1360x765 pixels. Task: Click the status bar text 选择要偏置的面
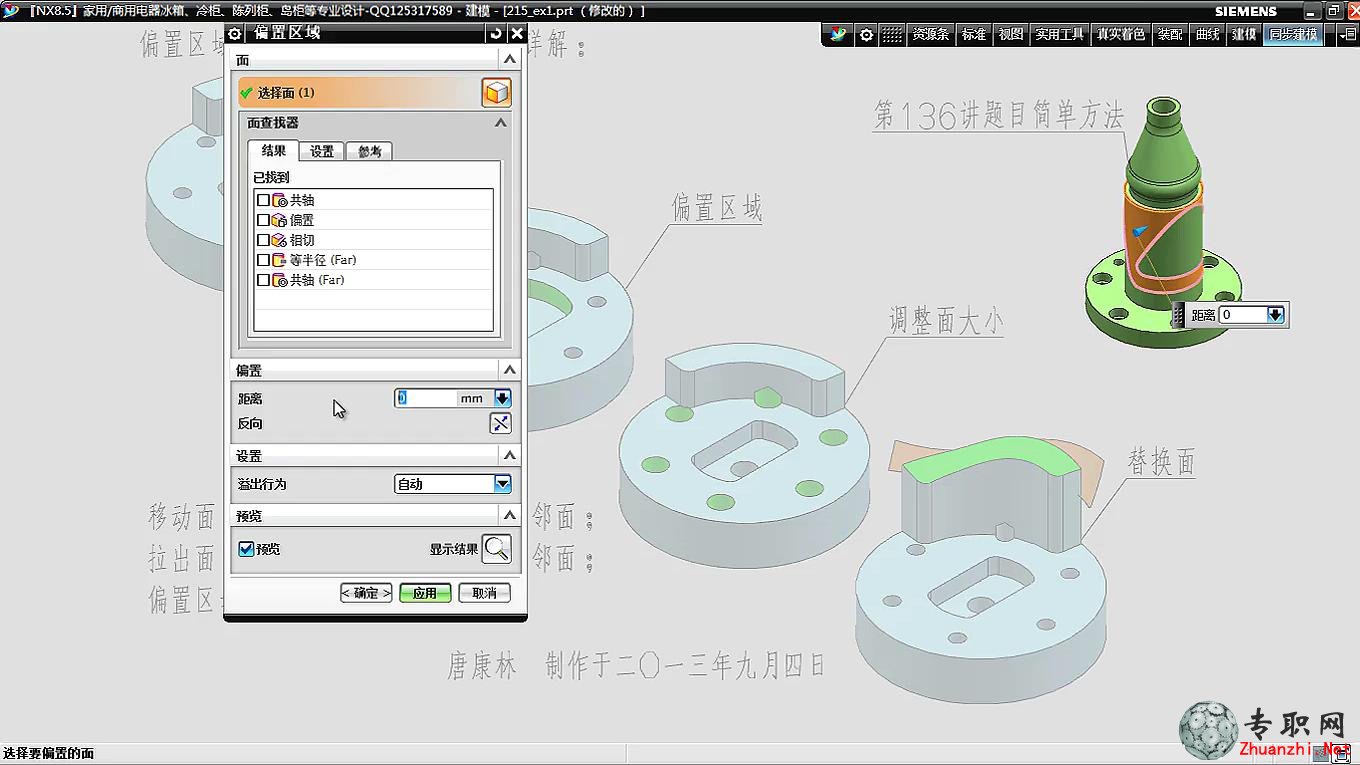click(x=48, y=753)
